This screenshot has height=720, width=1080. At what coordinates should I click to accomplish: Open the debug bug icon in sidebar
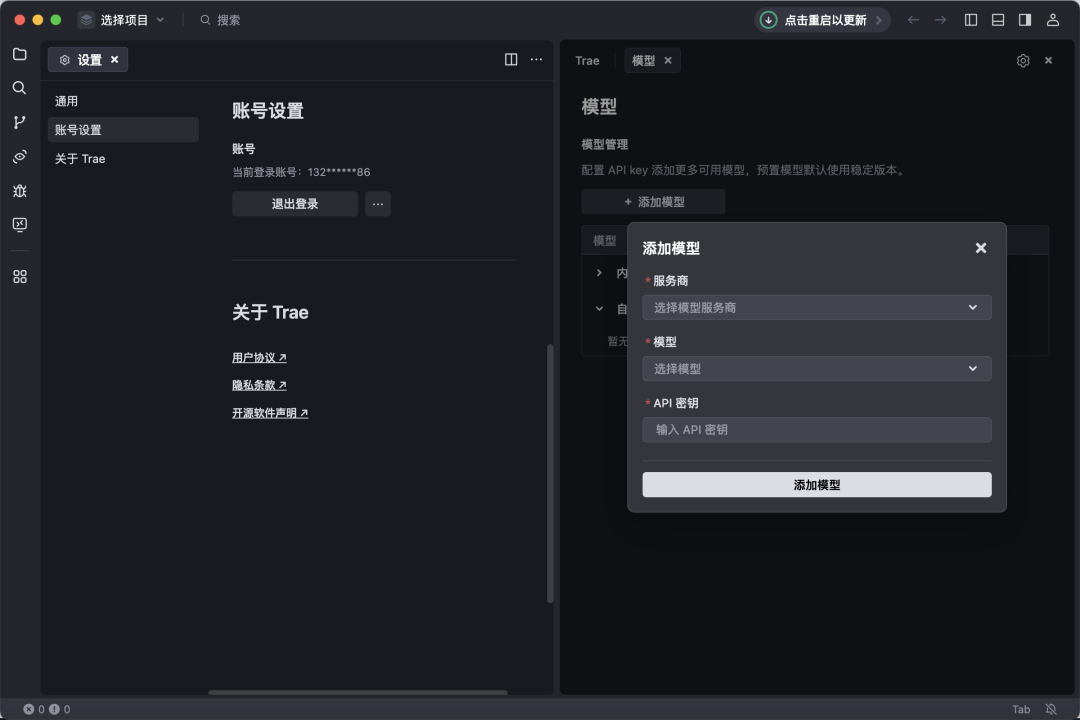[x=20, y=190]
